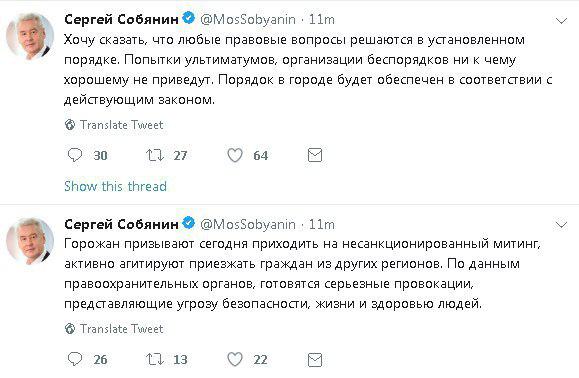
Task: Click Show this thread link
Action: click(115, 186)
